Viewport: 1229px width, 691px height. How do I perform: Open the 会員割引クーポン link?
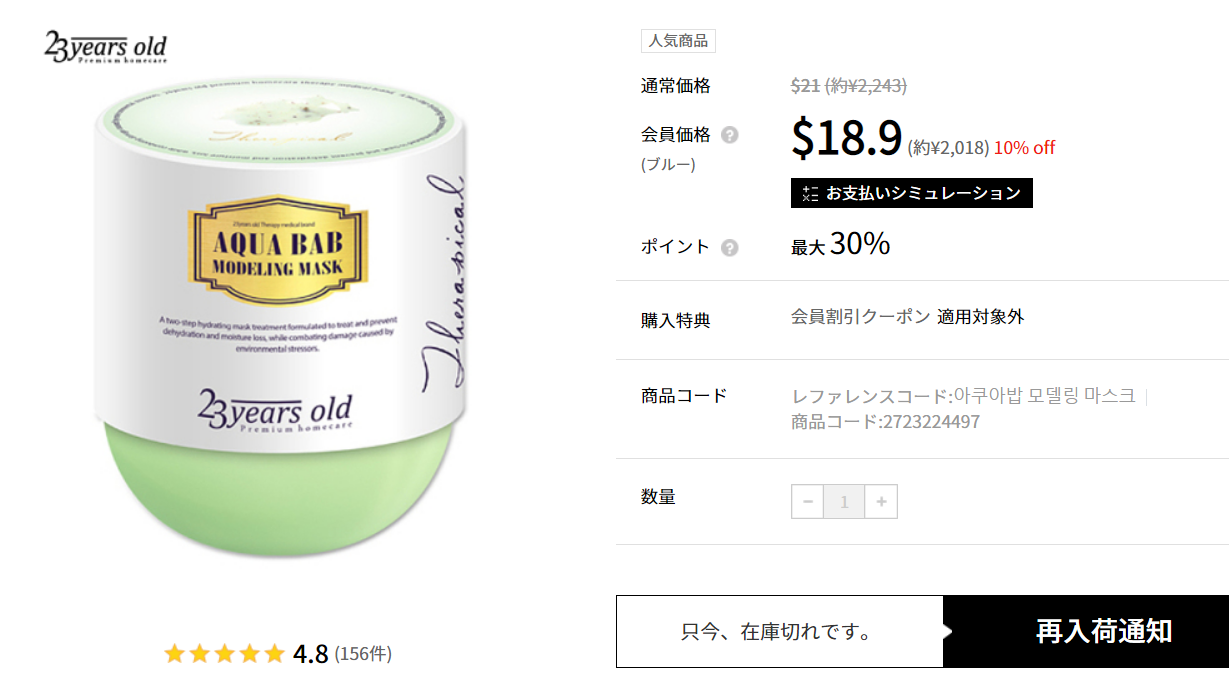tap(860, 317)
